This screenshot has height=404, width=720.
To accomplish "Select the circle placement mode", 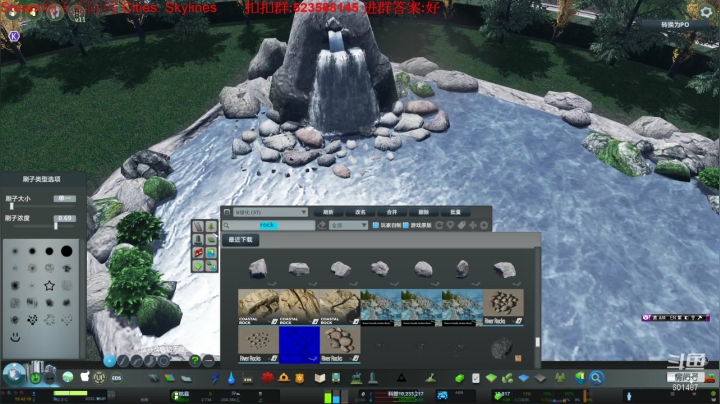I will [x=164, y=361].
